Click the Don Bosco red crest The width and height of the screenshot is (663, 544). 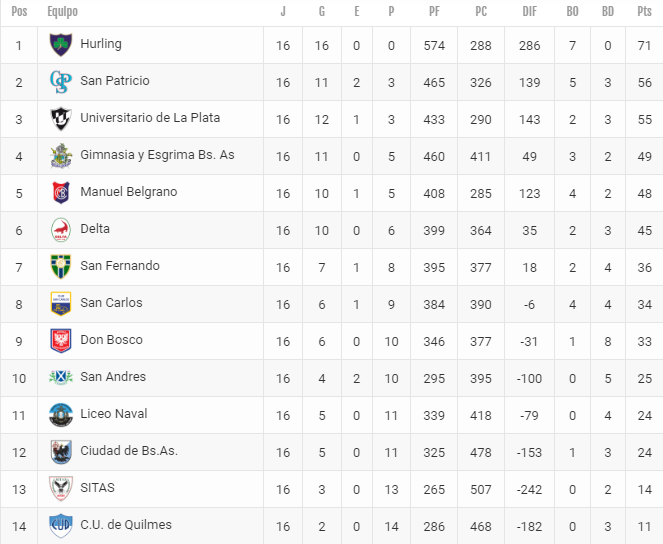(60, 341)
